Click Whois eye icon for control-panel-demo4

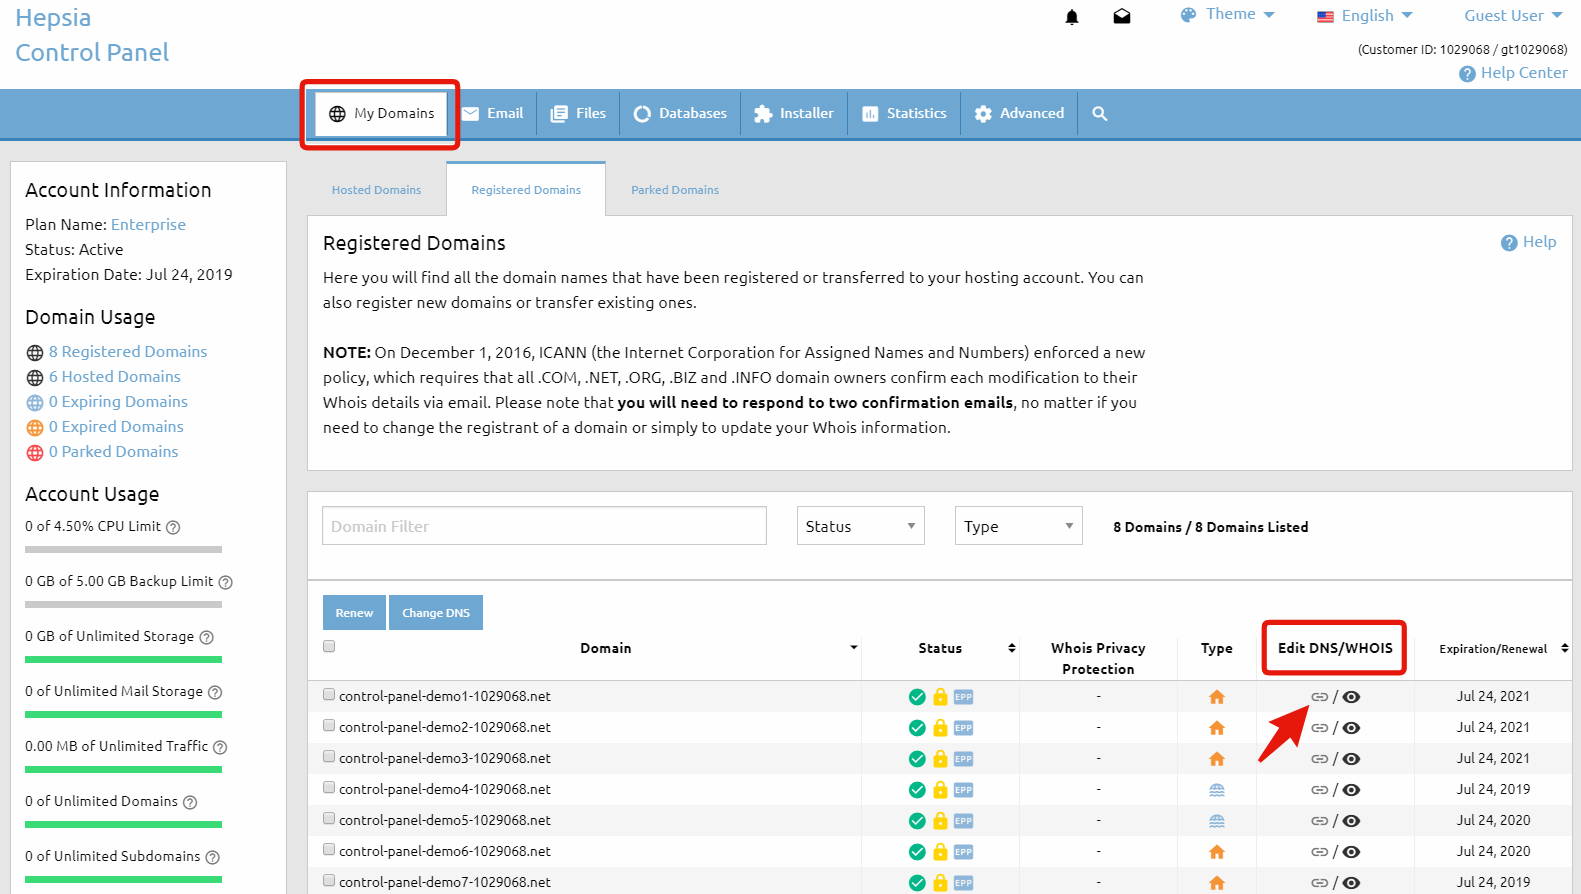(1351, 790)
